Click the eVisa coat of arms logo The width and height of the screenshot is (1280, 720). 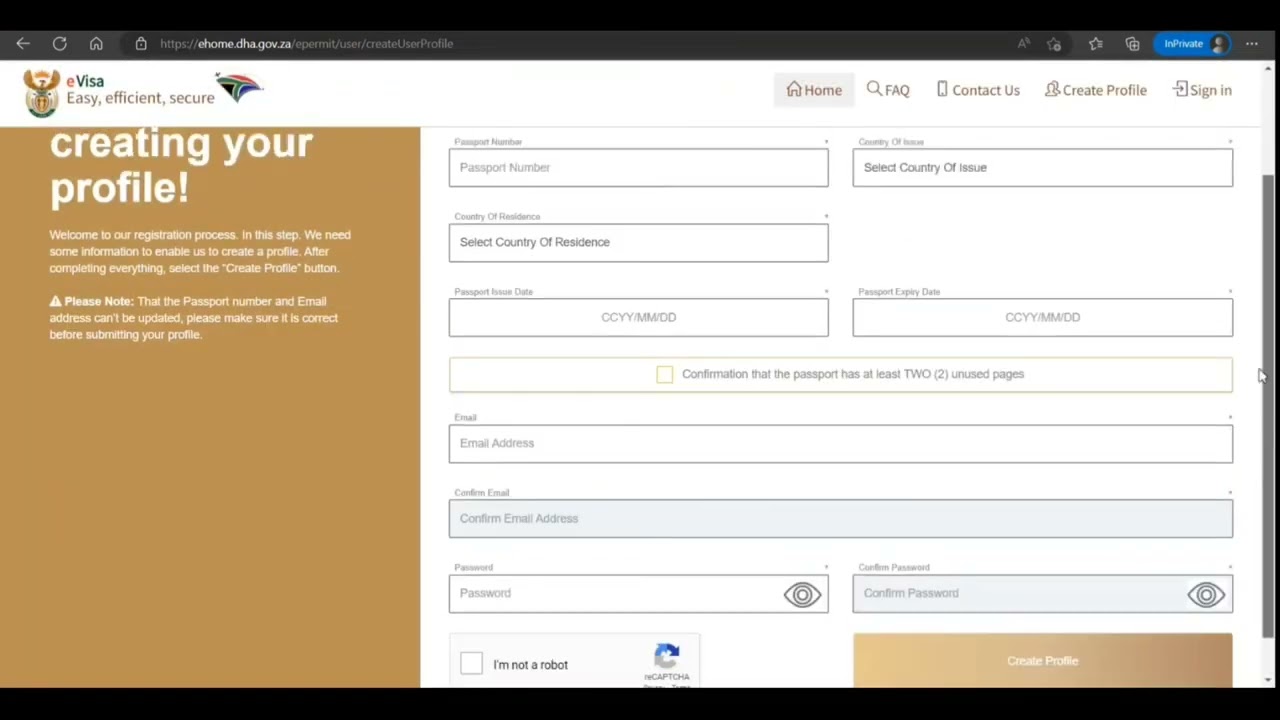click(42, 93)
